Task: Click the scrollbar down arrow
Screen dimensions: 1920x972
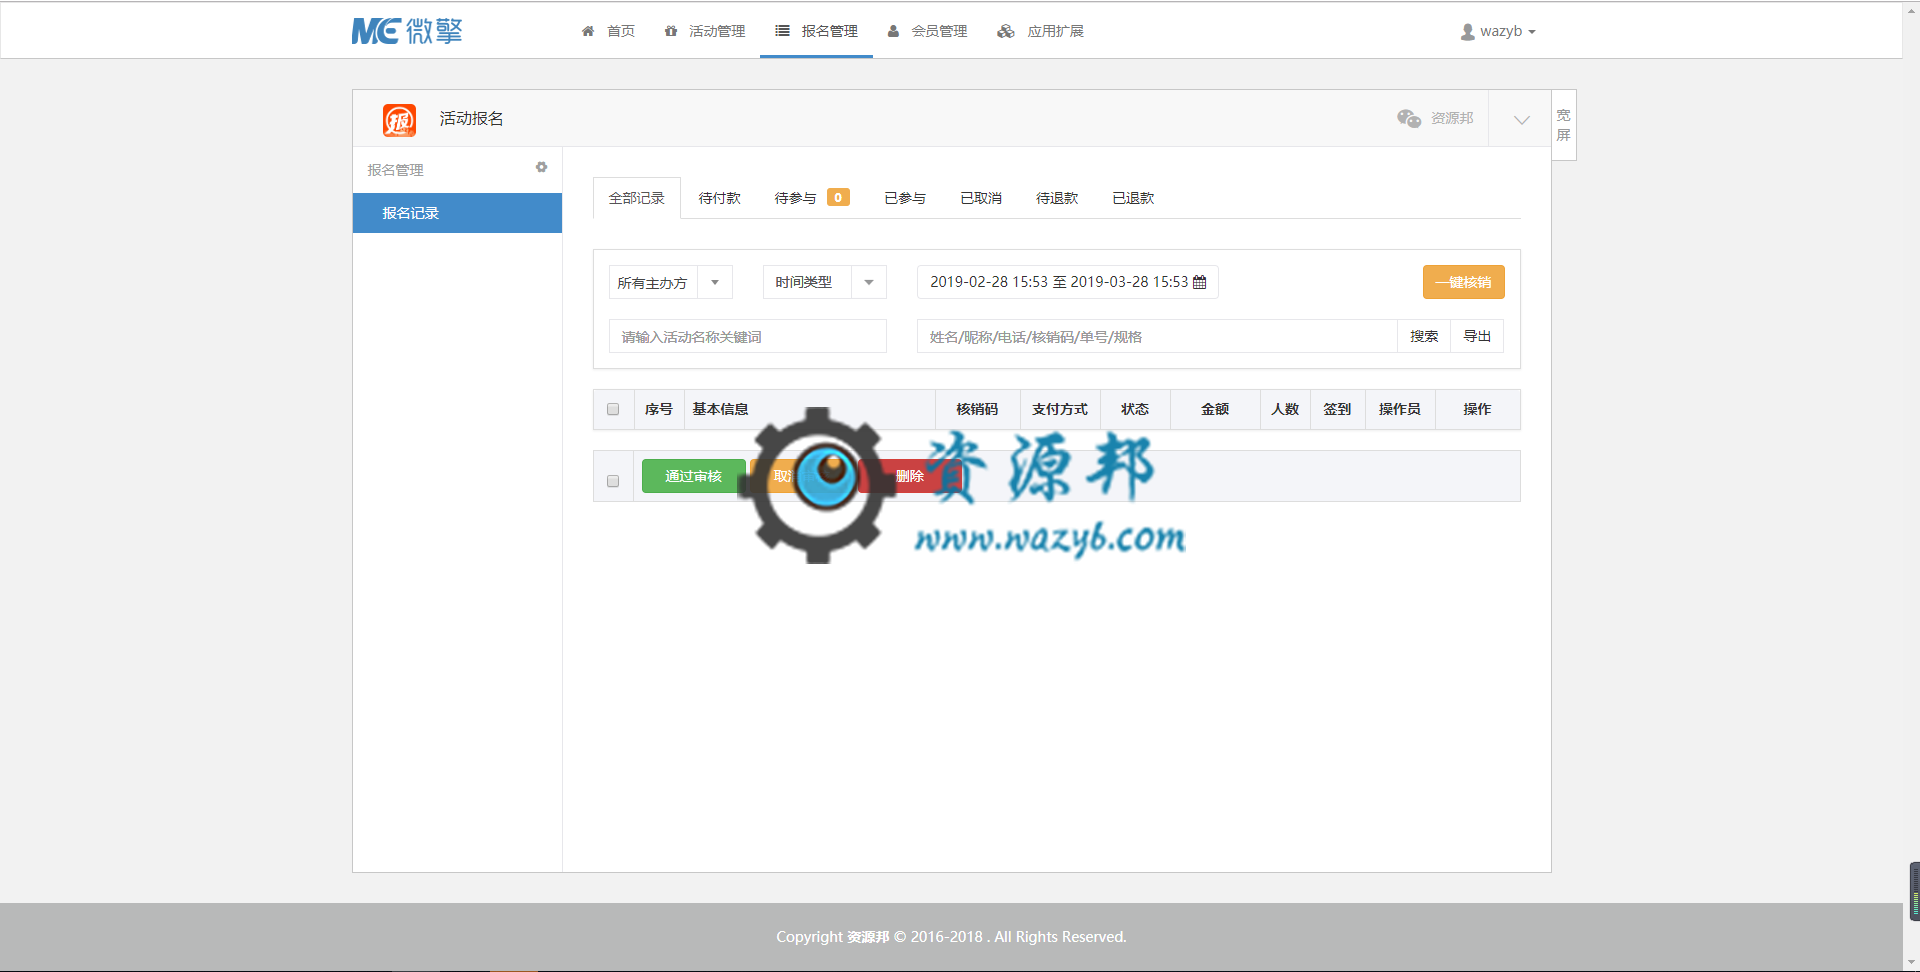Action: click(x=1912, y=963)
